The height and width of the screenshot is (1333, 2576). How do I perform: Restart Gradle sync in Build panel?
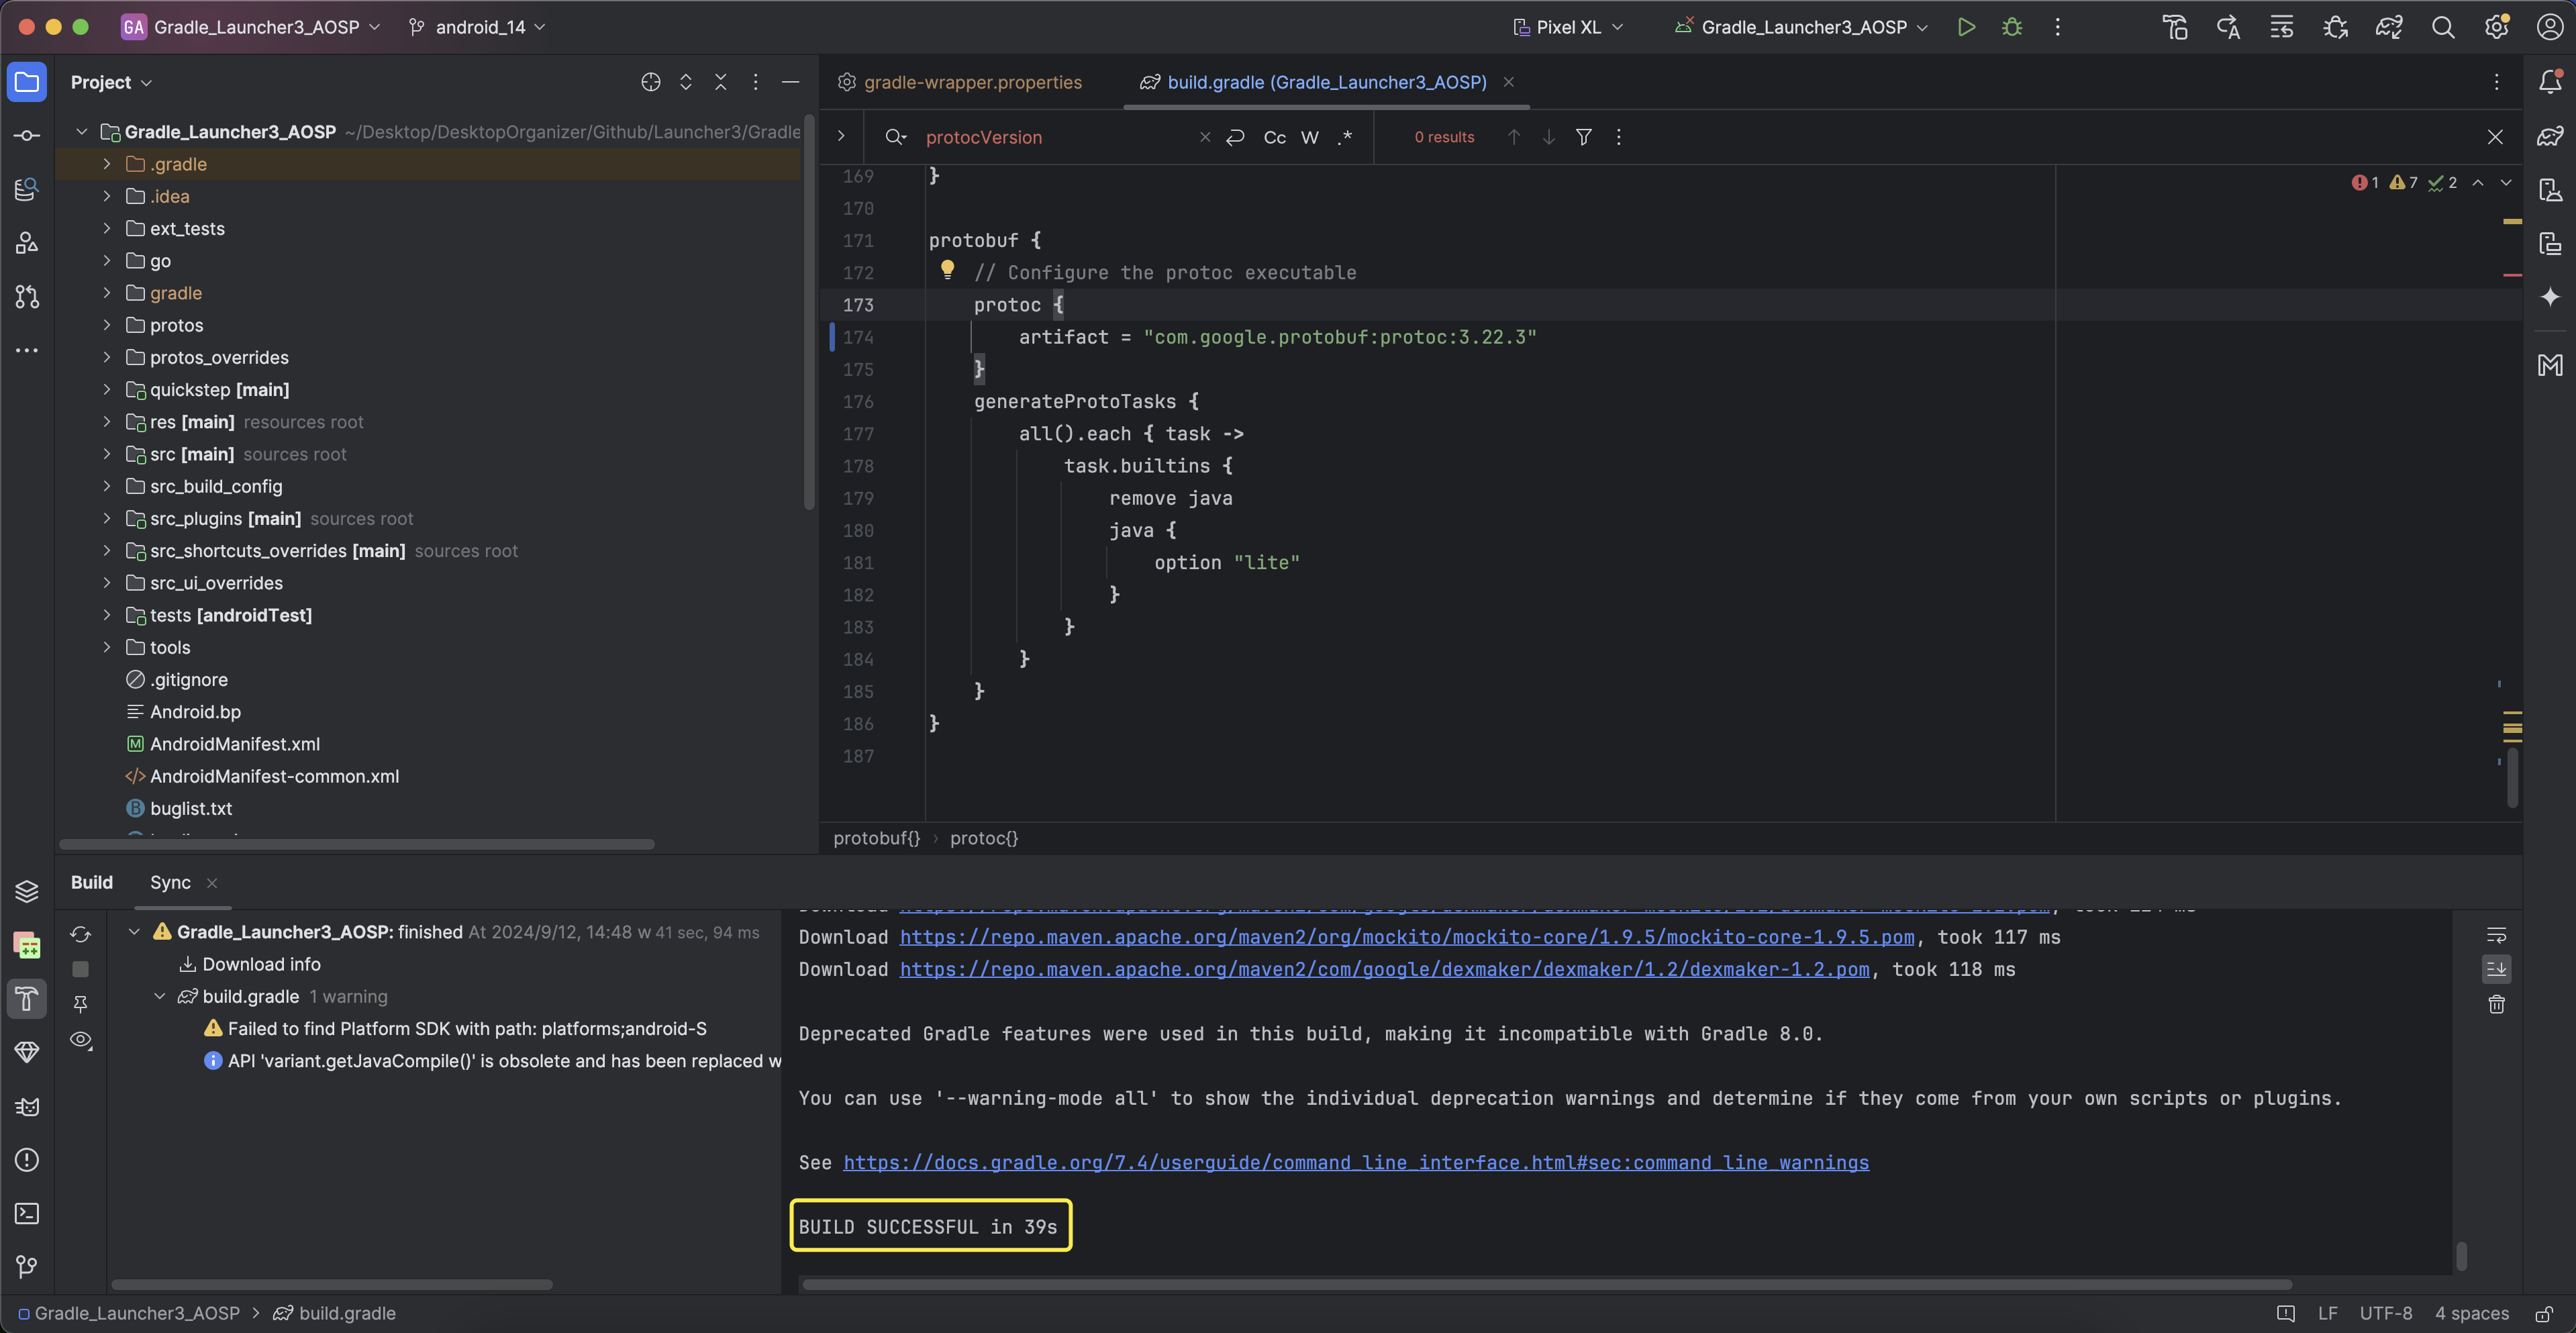pyautogui.click(x=81, y=934)
